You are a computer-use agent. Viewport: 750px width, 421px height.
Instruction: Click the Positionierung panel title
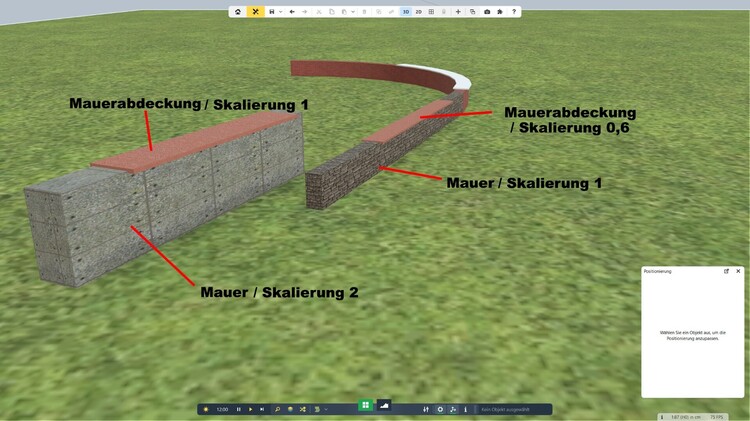658,271
